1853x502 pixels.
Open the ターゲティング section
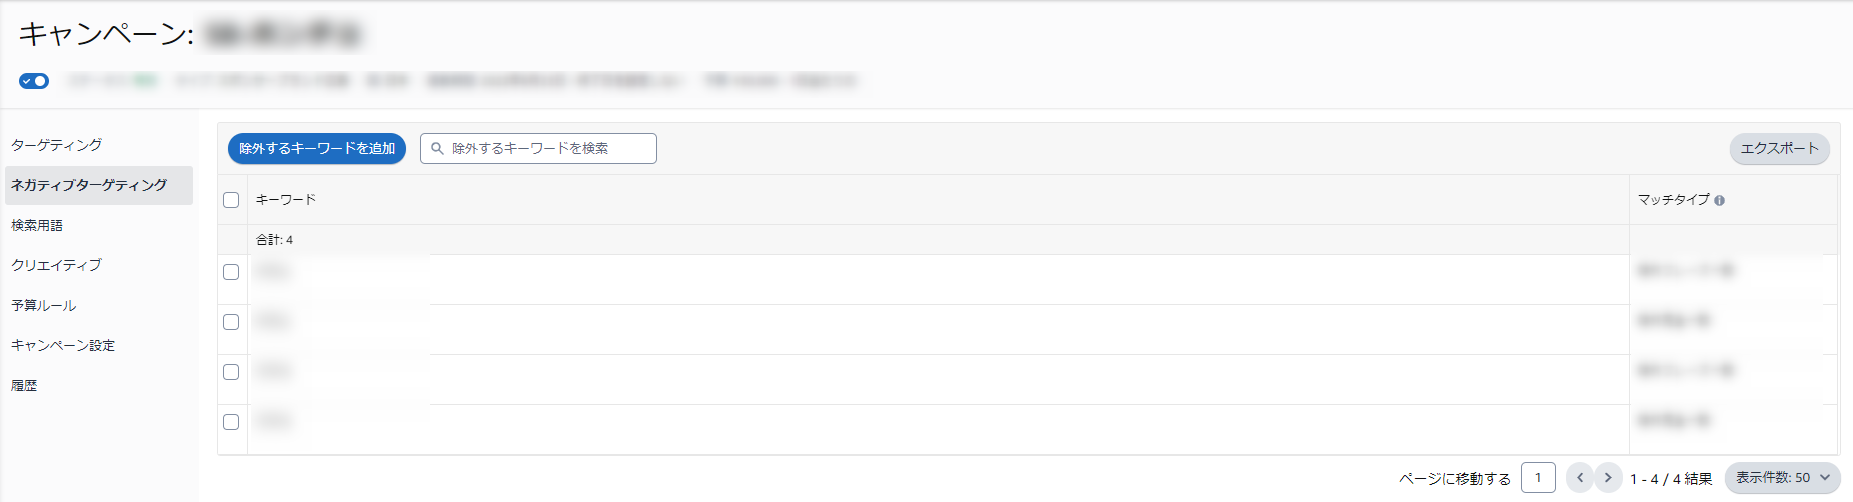pos(57,145)
